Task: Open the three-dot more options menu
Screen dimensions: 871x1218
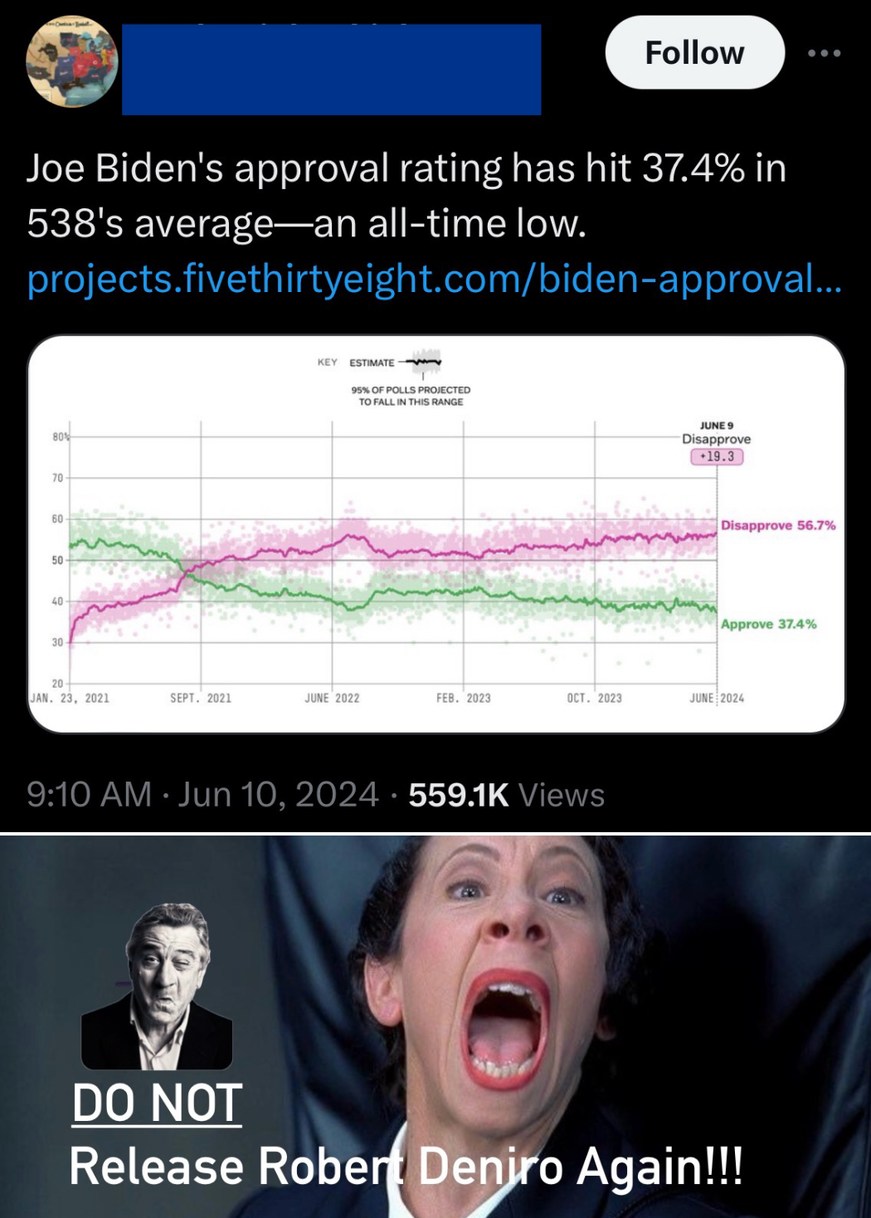Action: (x=826, y=54)
